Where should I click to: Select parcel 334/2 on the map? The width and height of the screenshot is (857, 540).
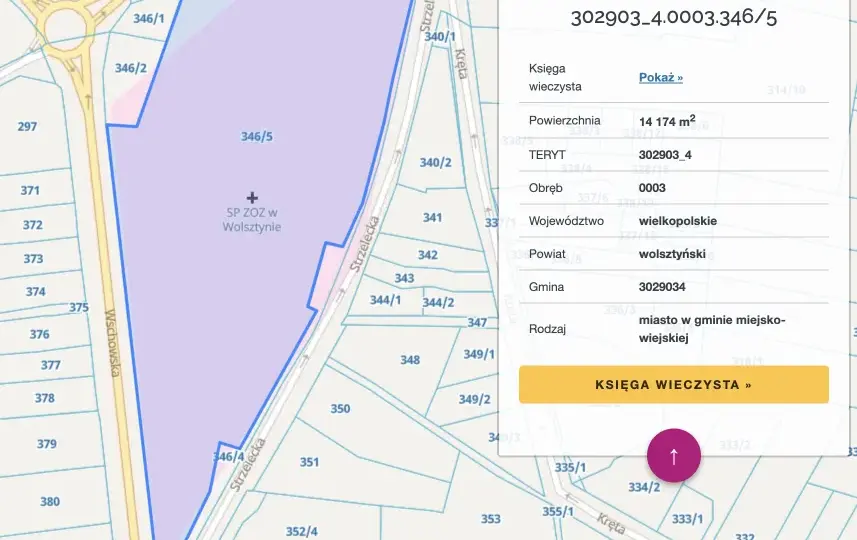[x=644, y=487]
